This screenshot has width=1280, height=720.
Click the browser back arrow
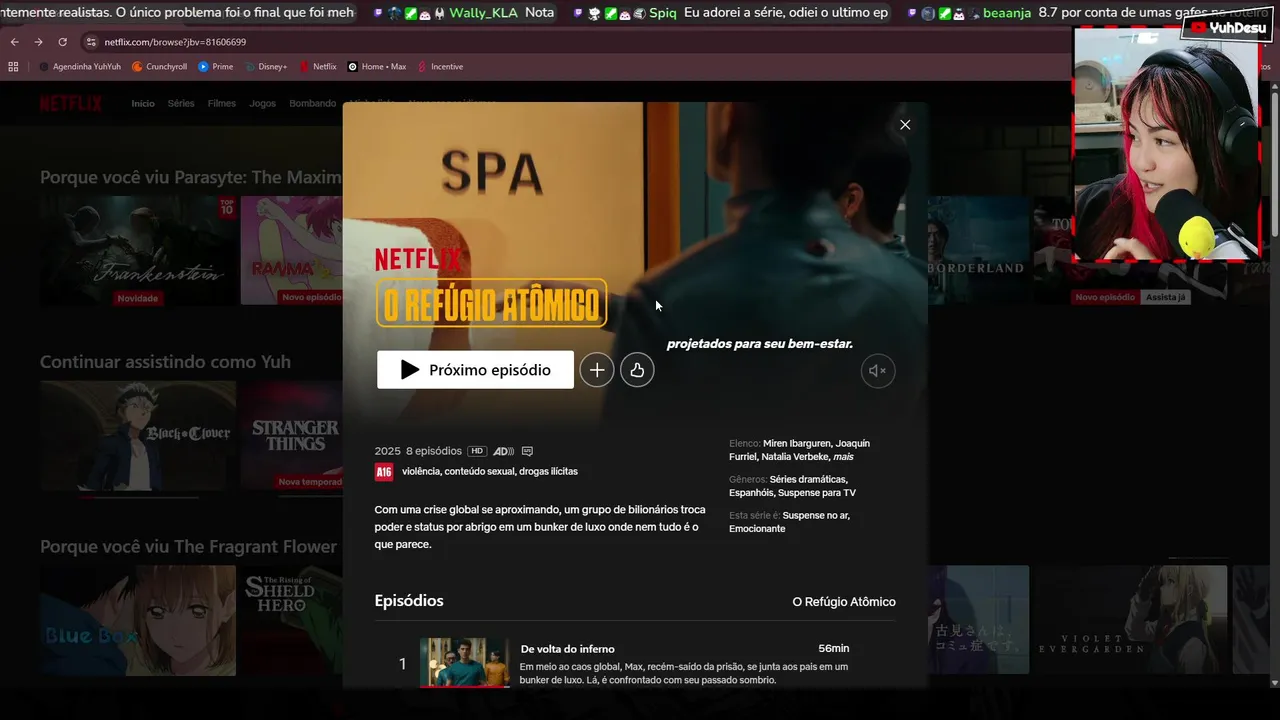tap(14, 42)
